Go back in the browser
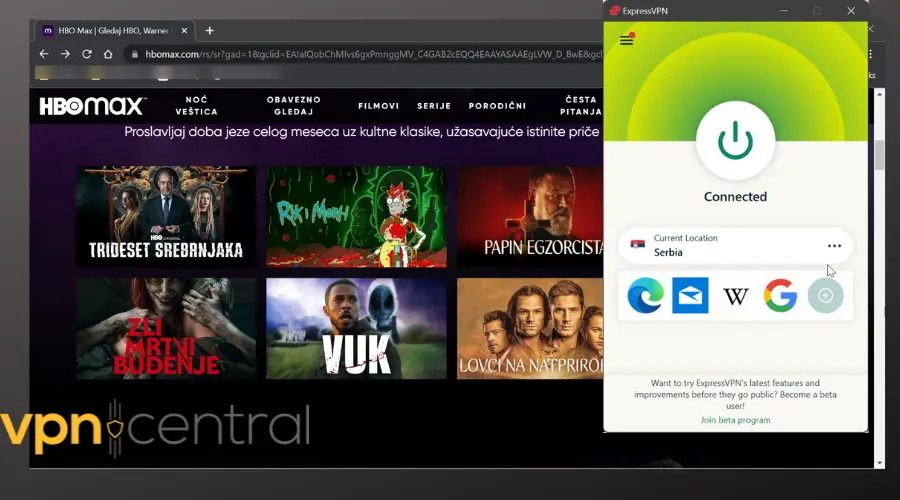The image size is (900, 500). 44,54
